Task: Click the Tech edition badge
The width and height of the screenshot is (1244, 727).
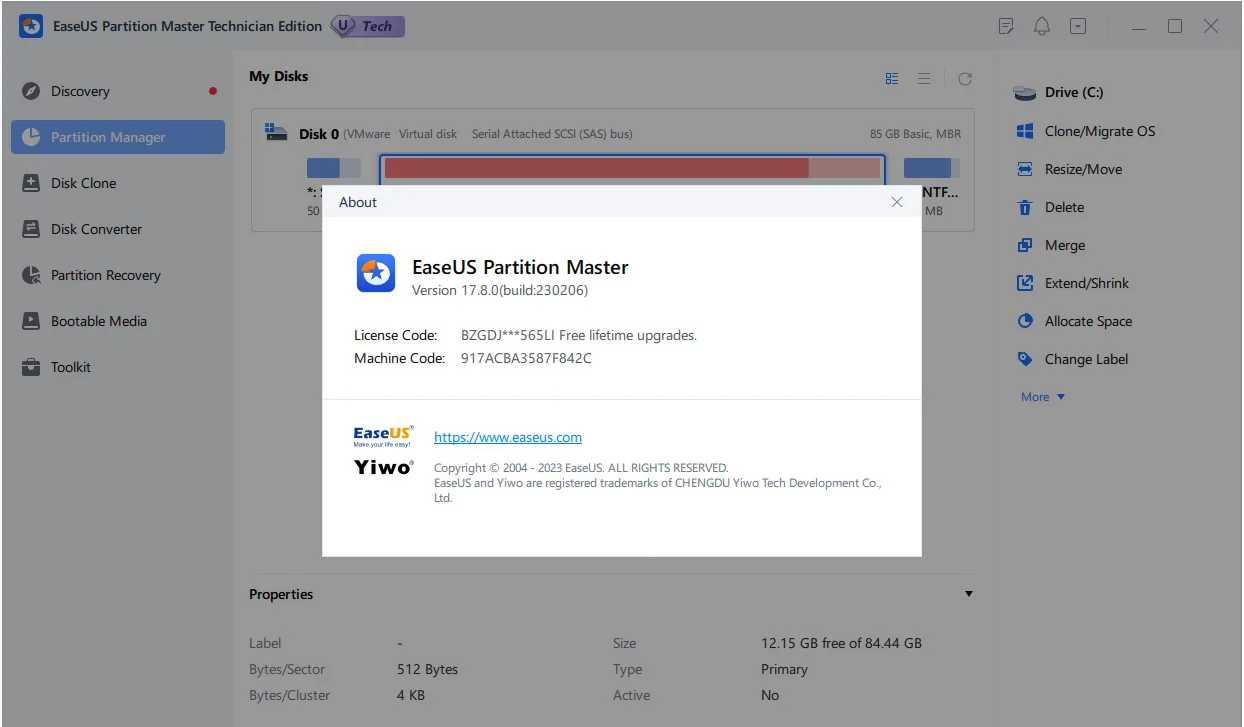Action: (368, 27)
